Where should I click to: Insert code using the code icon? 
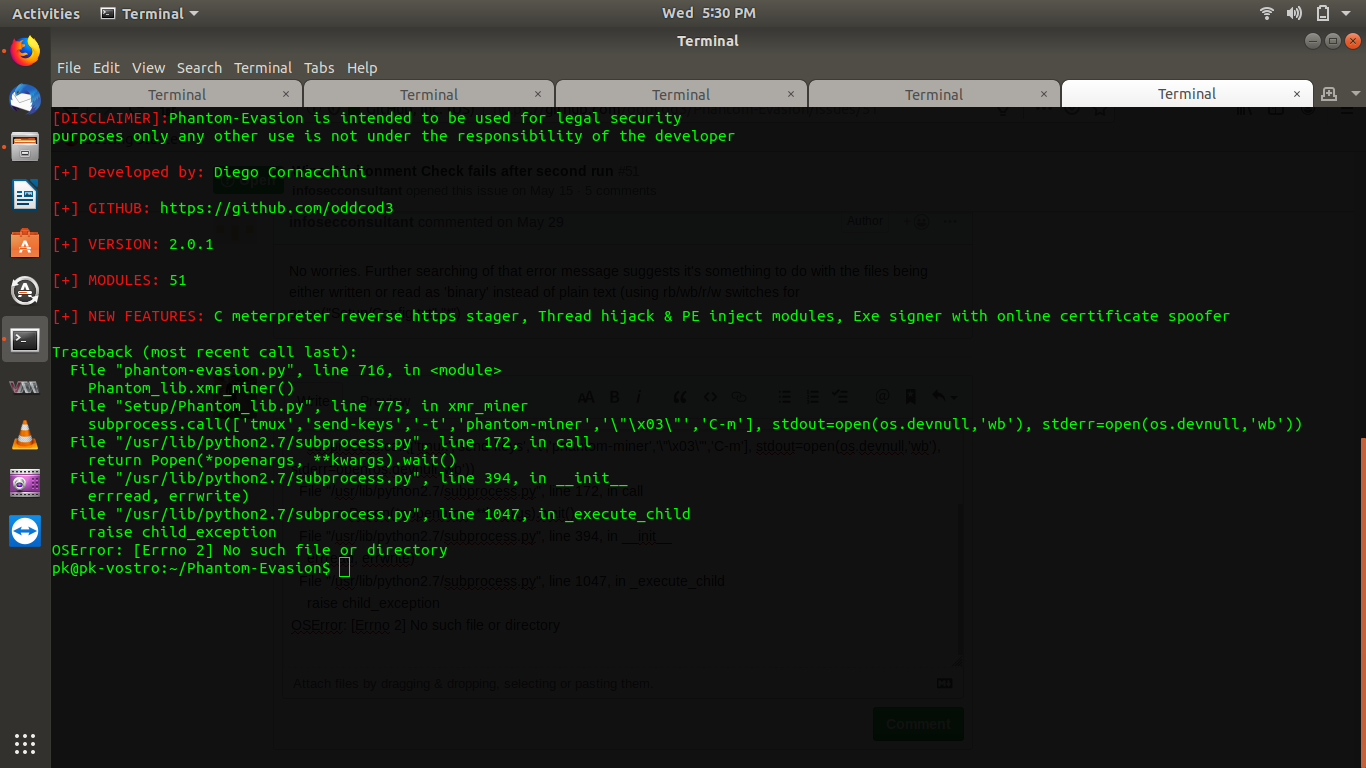(711, 396)
